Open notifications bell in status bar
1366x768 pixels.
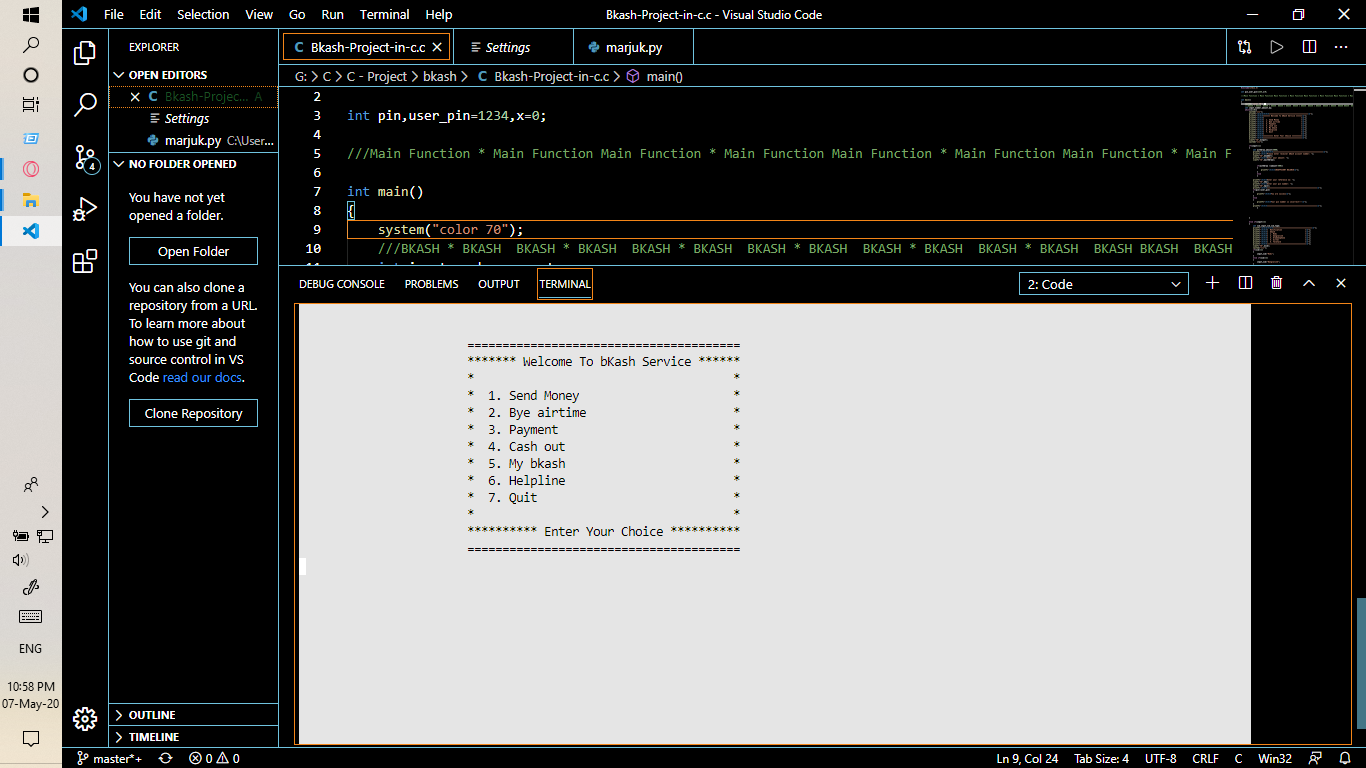[1345, 758]
